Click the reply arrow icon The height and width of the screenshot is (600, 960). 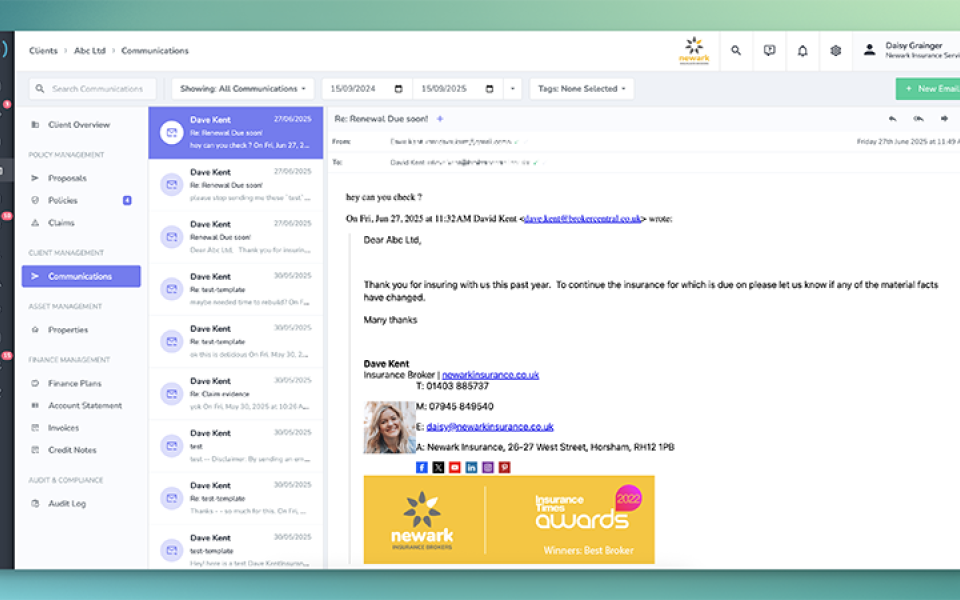pyautogui.click(x=893, y=119)
